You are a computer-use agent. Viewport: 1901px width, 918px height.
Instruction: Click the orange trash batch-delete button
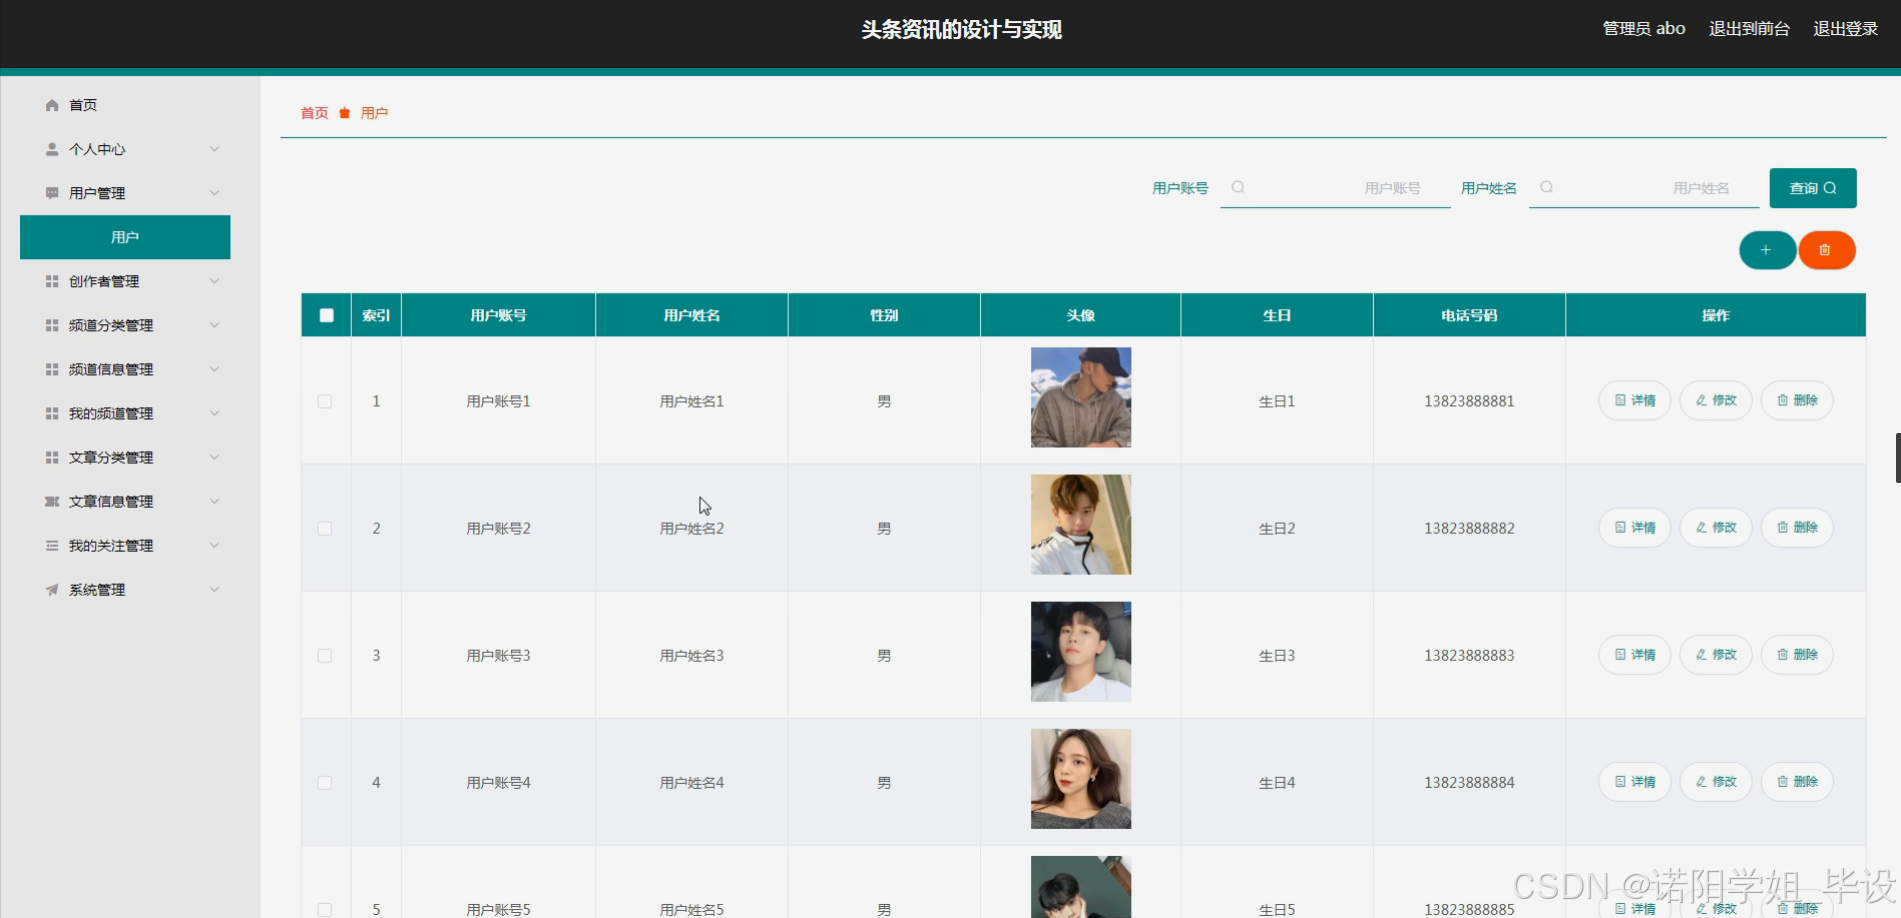[x=1826, y=250]
